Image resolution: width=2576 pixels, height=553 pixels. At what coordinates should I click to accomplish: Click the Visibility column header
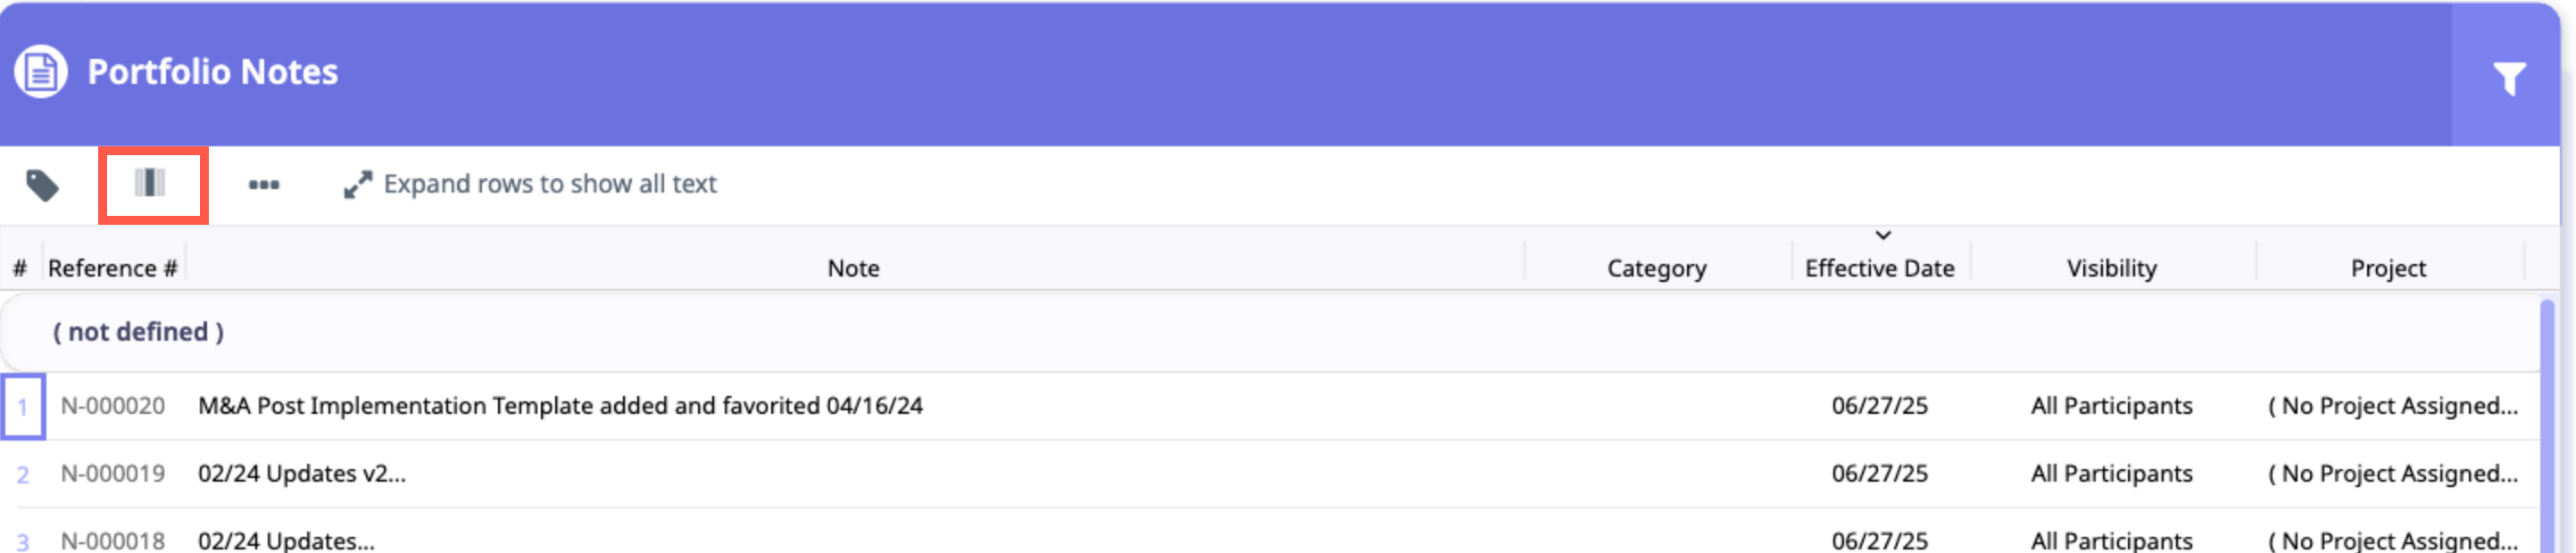pos(2111,269)
